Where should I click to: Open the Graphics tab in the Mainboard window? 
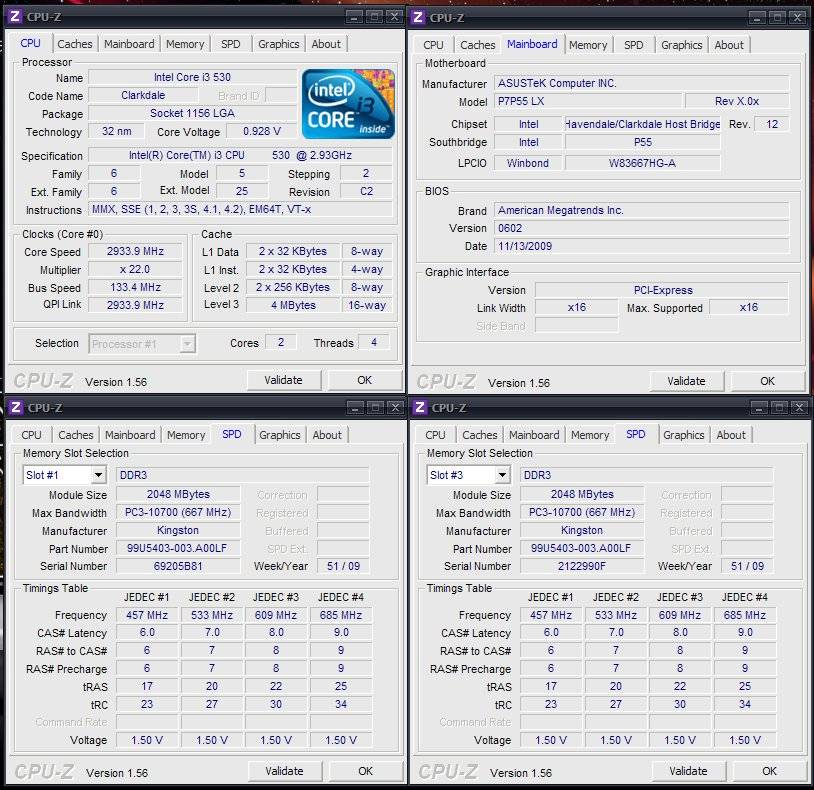coord(681,45)
